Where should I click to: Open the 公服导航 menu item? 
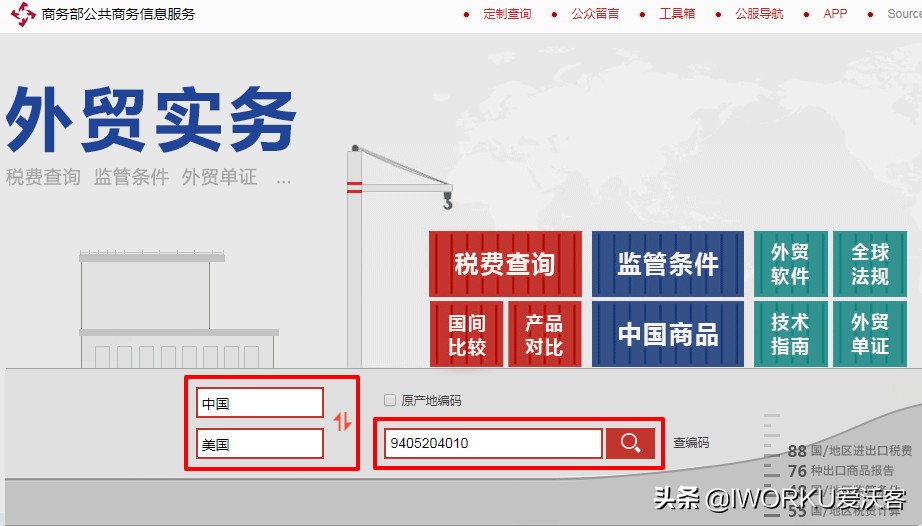759,14
